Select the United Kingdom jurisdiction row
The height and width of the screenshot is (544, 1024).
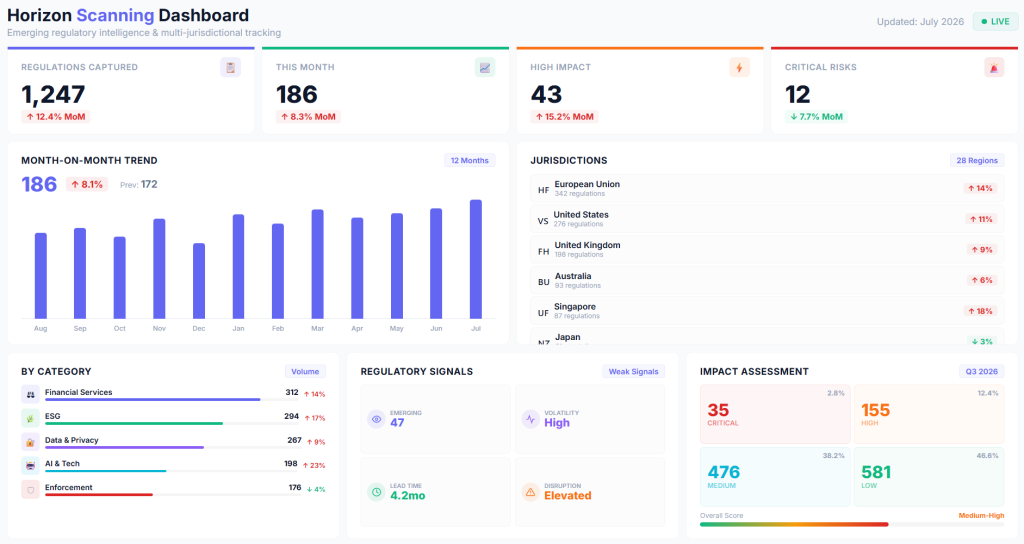767,250
